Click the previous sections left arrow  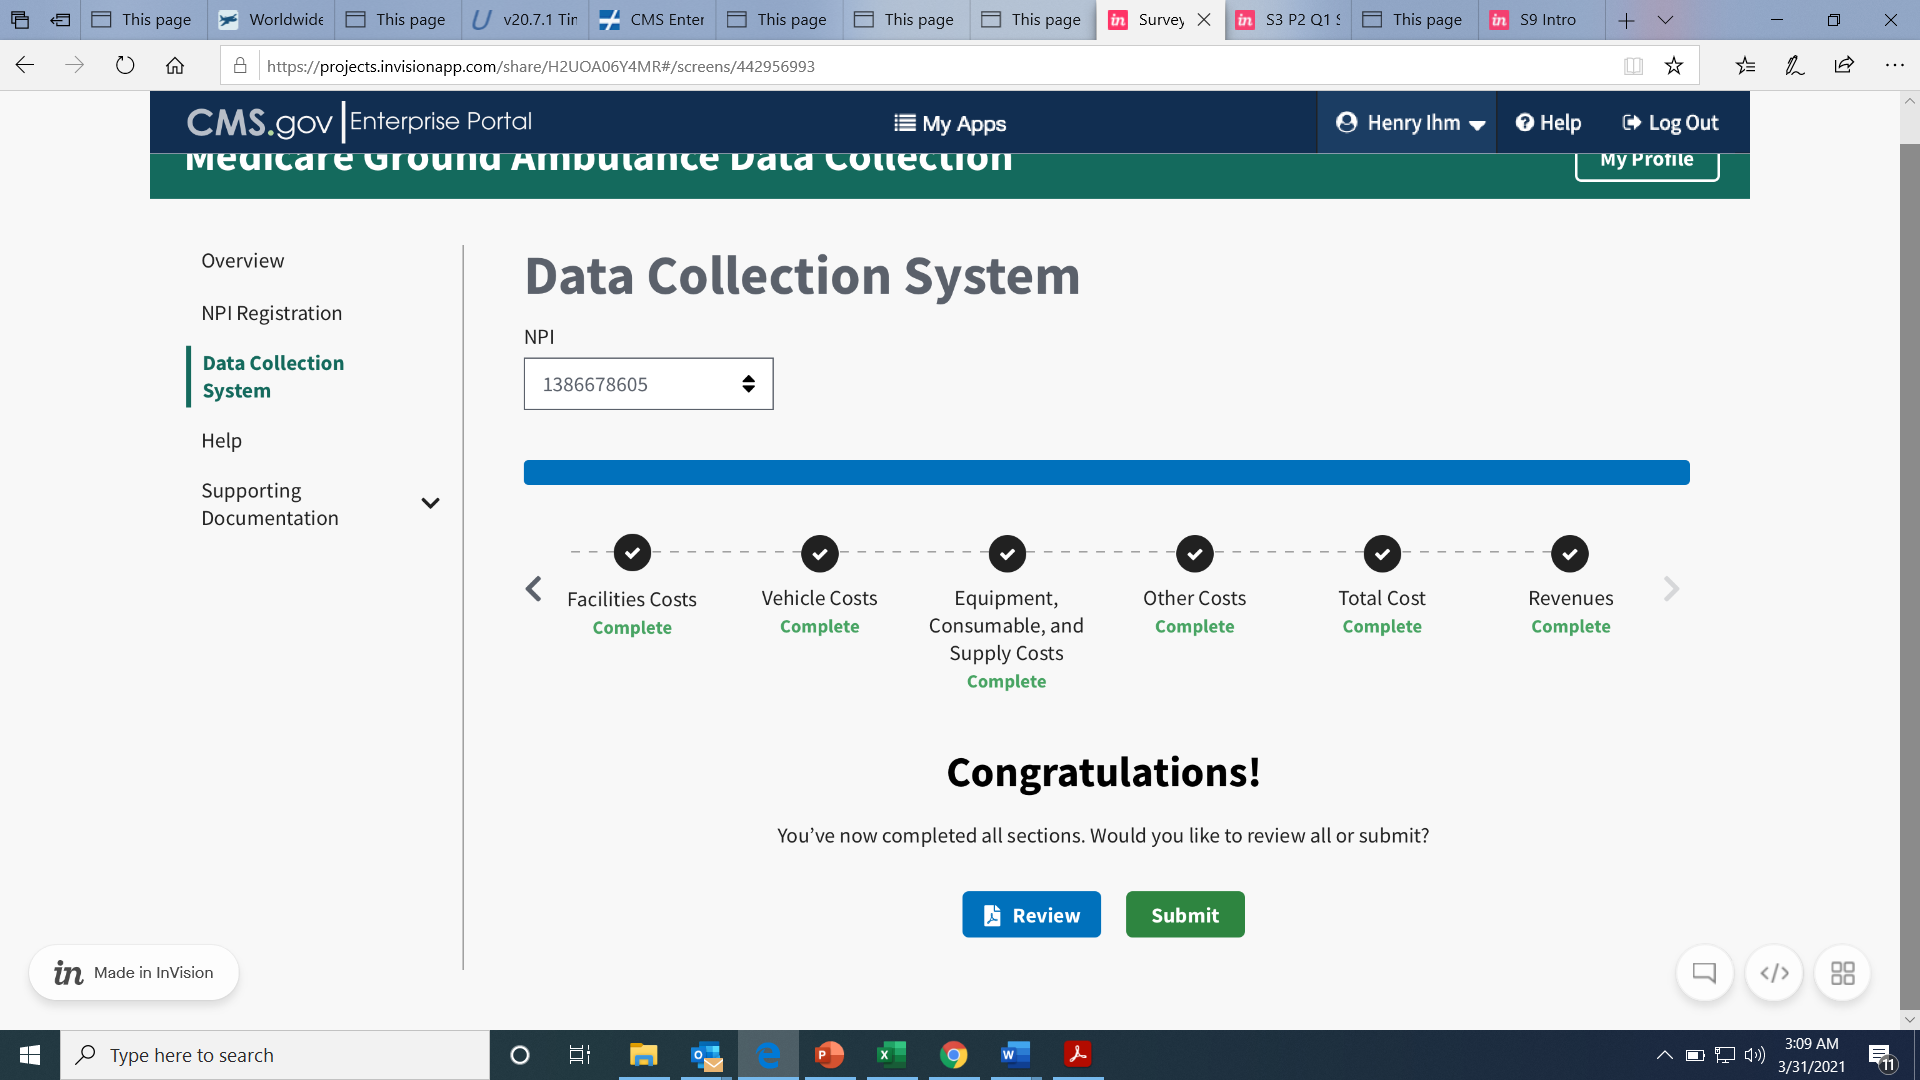[534, 589]
